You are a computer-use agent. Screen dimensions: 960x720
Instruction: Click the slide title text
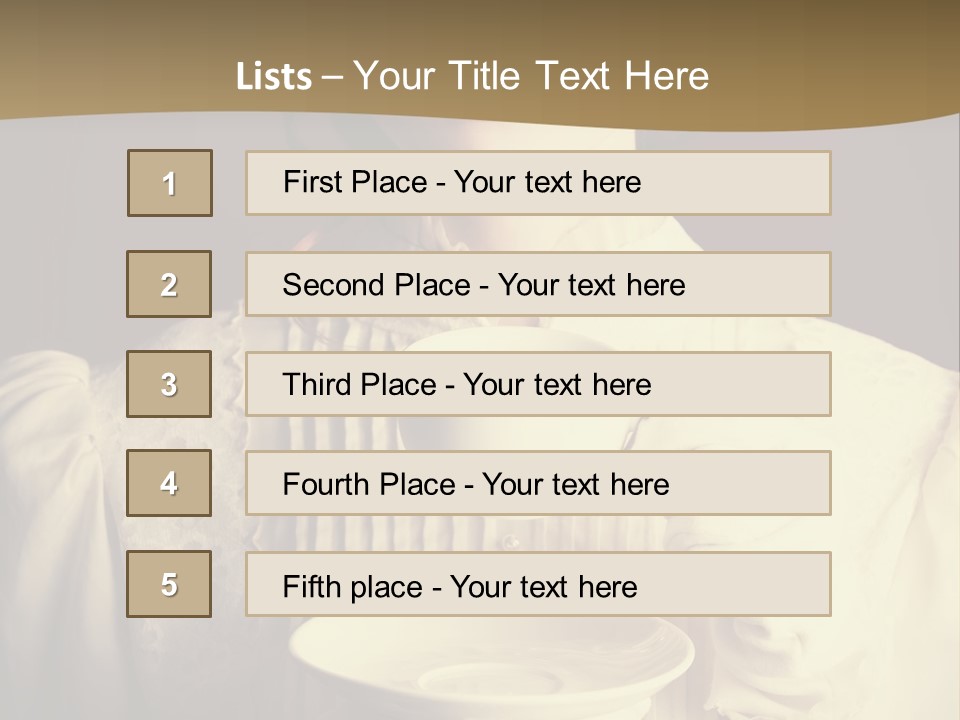click(473, 76)
